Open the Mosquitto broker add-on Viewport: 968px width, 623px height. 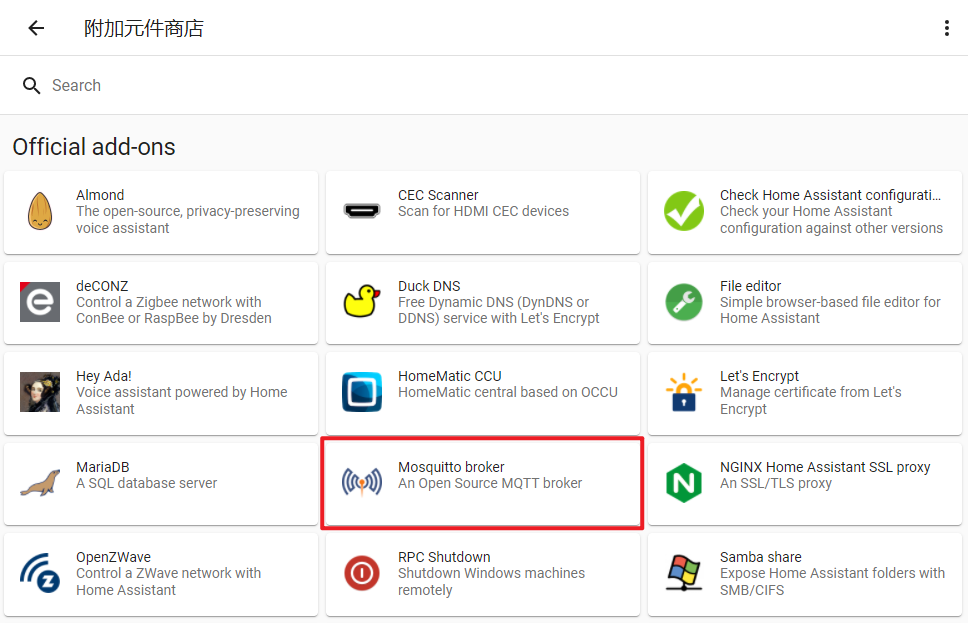[x=482, y=483]
